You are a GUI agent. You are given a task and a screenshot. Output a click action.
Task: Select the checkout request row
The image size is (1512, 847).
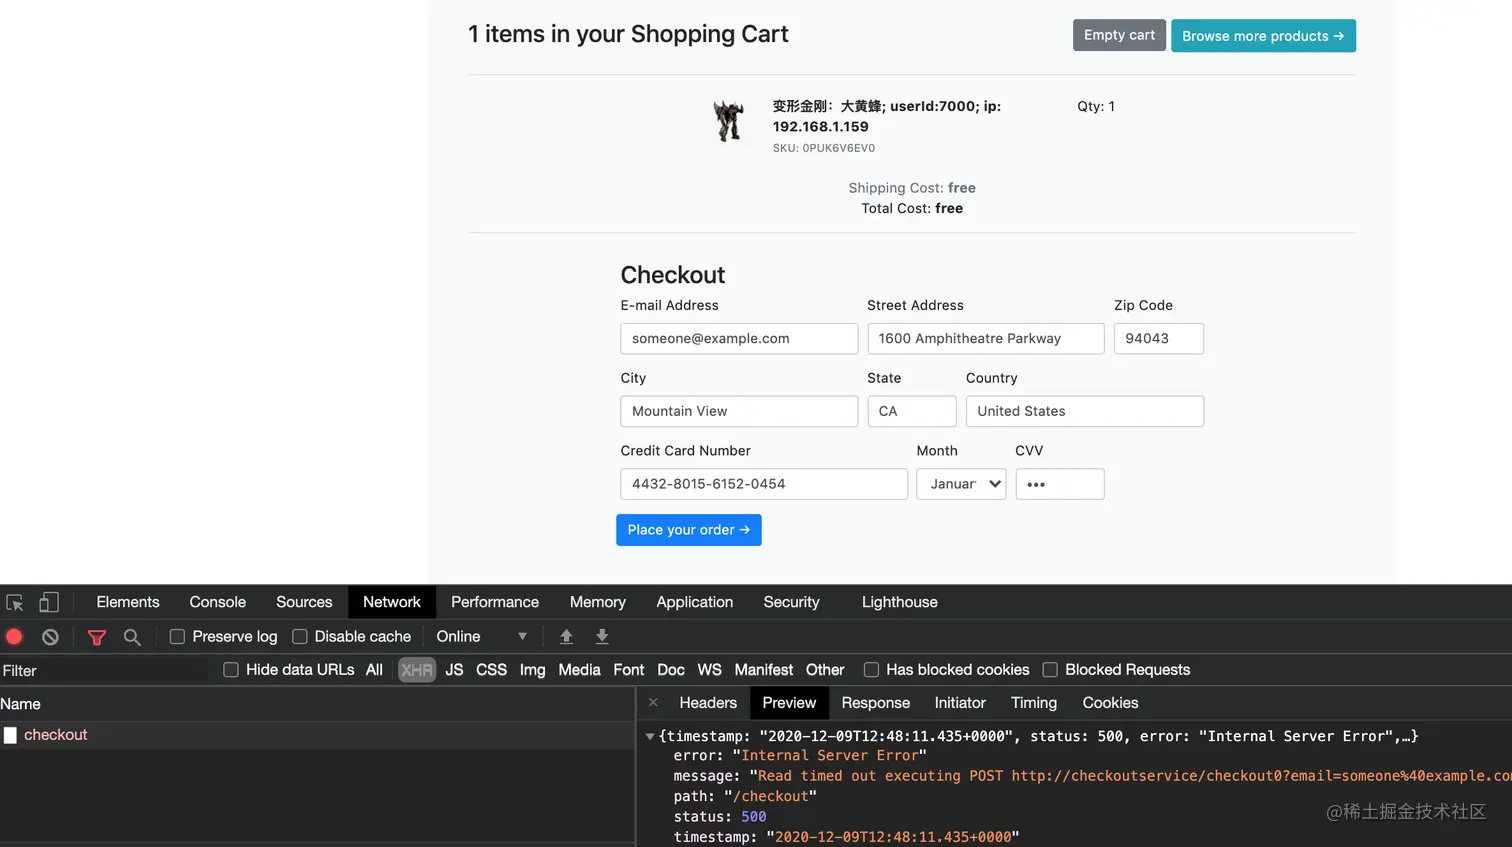click(317, 735)
